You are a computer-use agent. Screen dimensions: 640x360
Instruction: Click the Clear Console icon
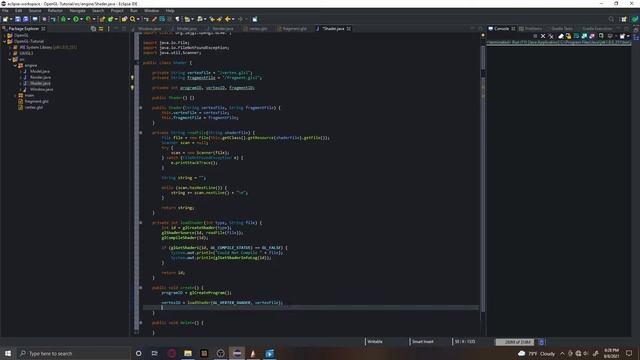pos(561,36)
